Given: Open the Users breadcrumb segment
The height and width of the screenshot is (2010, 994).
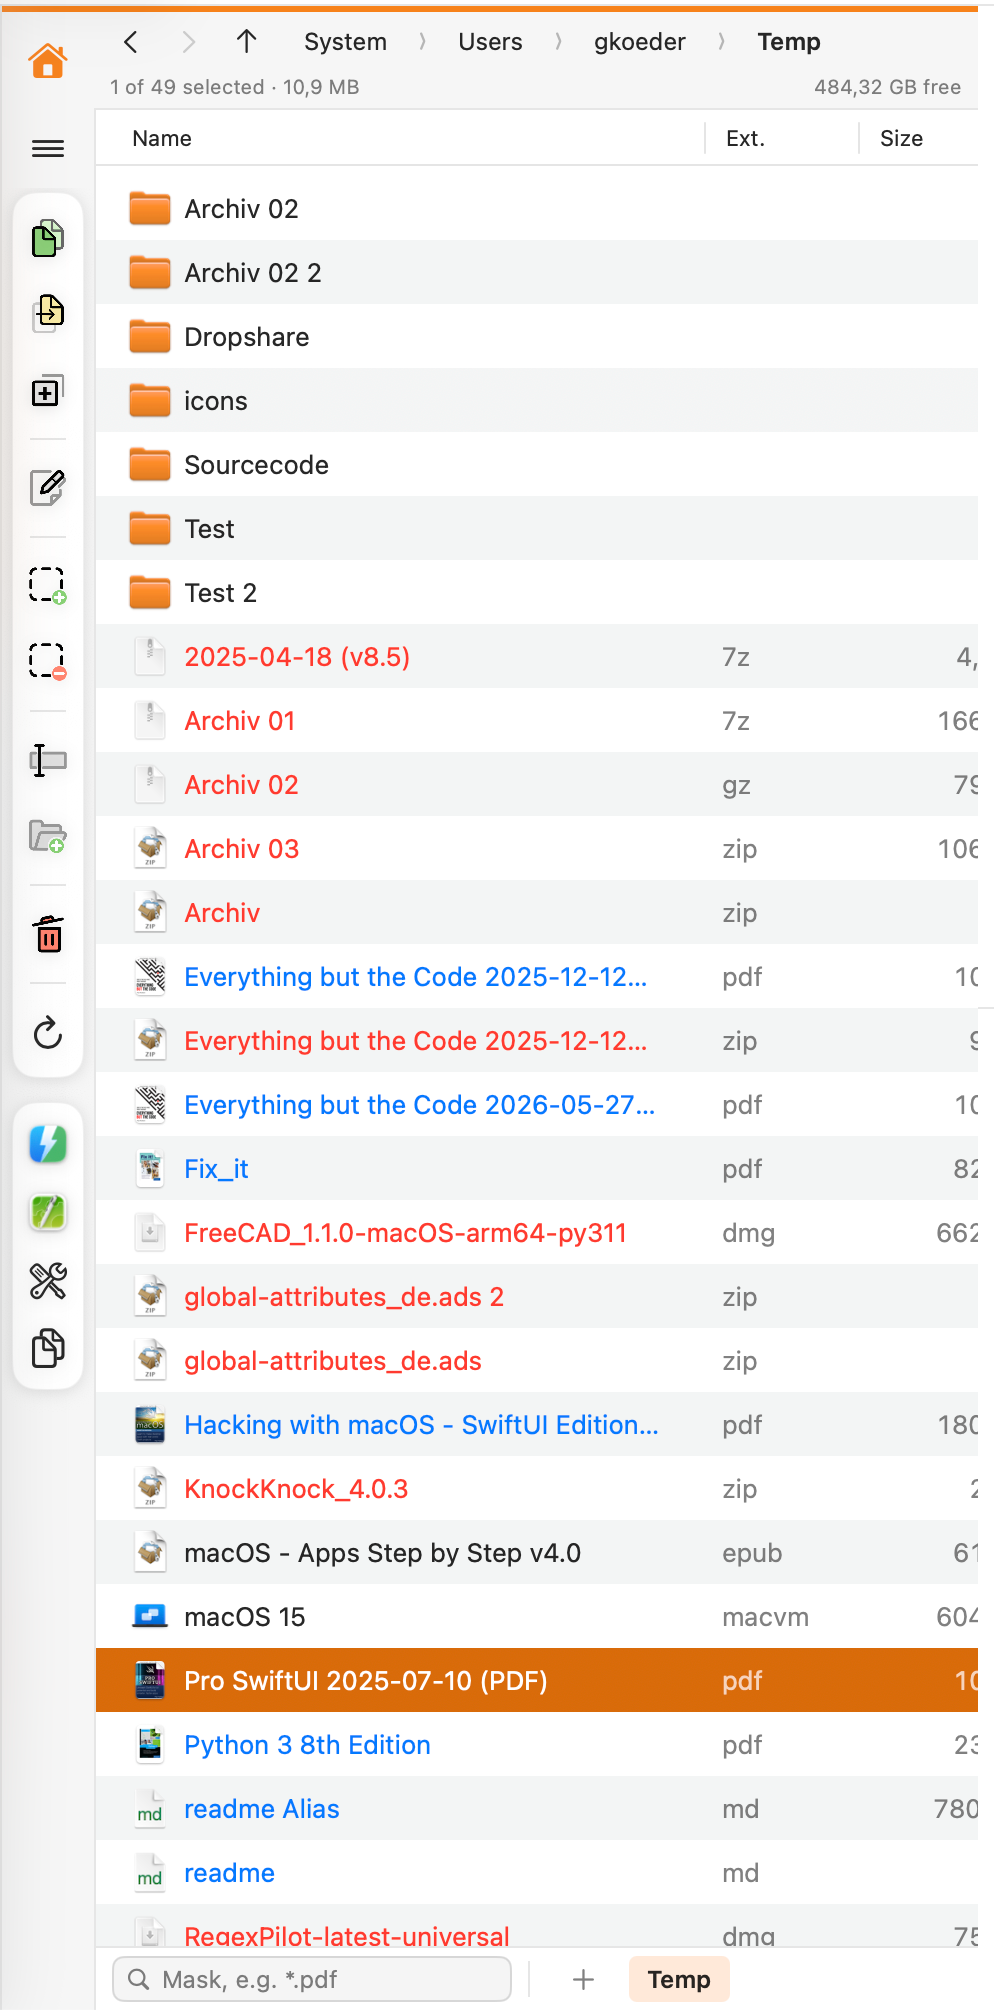Looking at the screenshot, I should pos(490,42).
